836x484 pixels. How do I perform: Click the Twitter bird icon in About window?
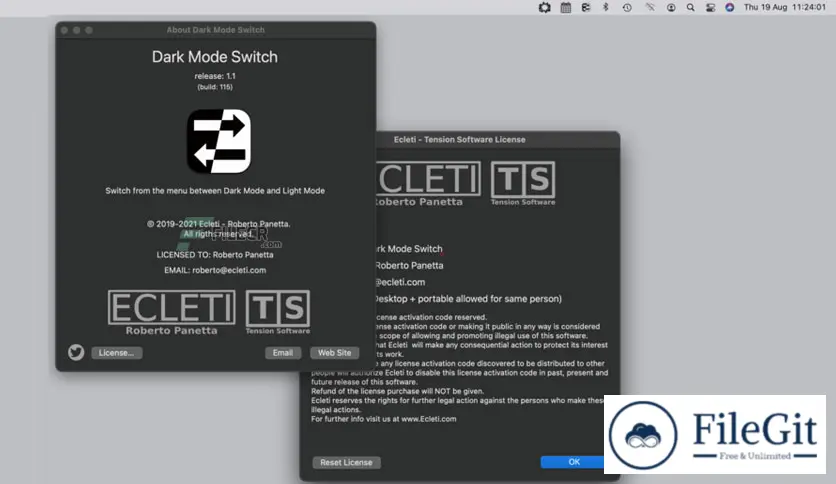(x=76, y=352)
